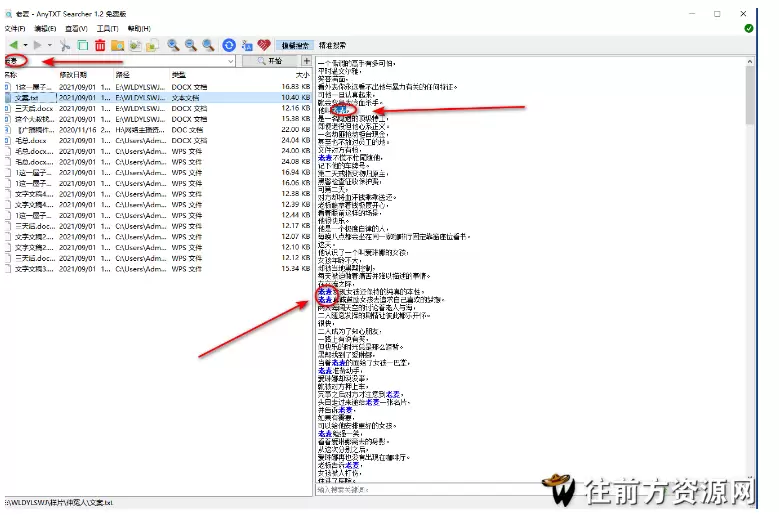The width and height of the screenshot is (779, 515).
Task: Open the 编辑(E) menu
Action: pyautogui.click(x=45, y=28)
